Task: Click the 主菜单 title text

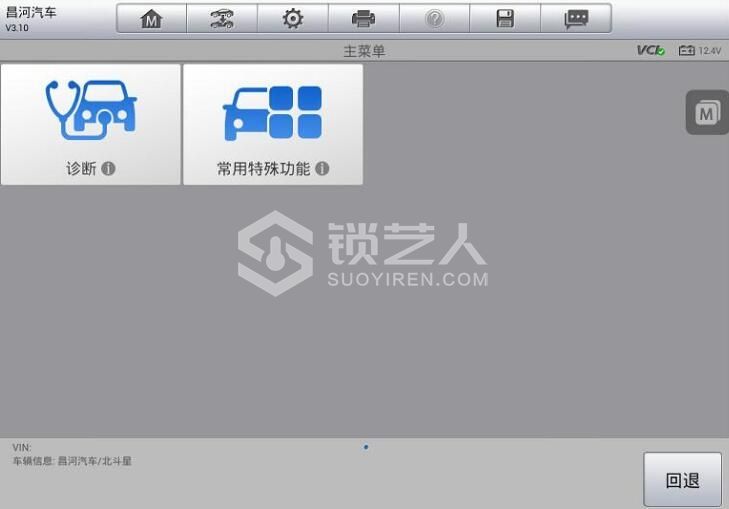Action: tap(364, 51)
